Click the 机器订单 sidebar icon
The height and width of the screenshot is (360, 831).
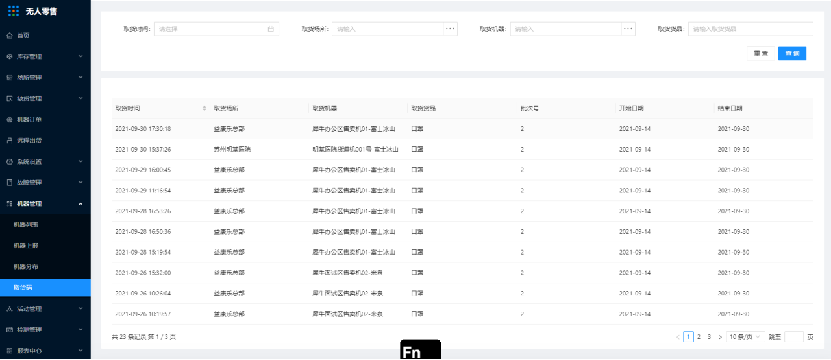pos(9,120)
